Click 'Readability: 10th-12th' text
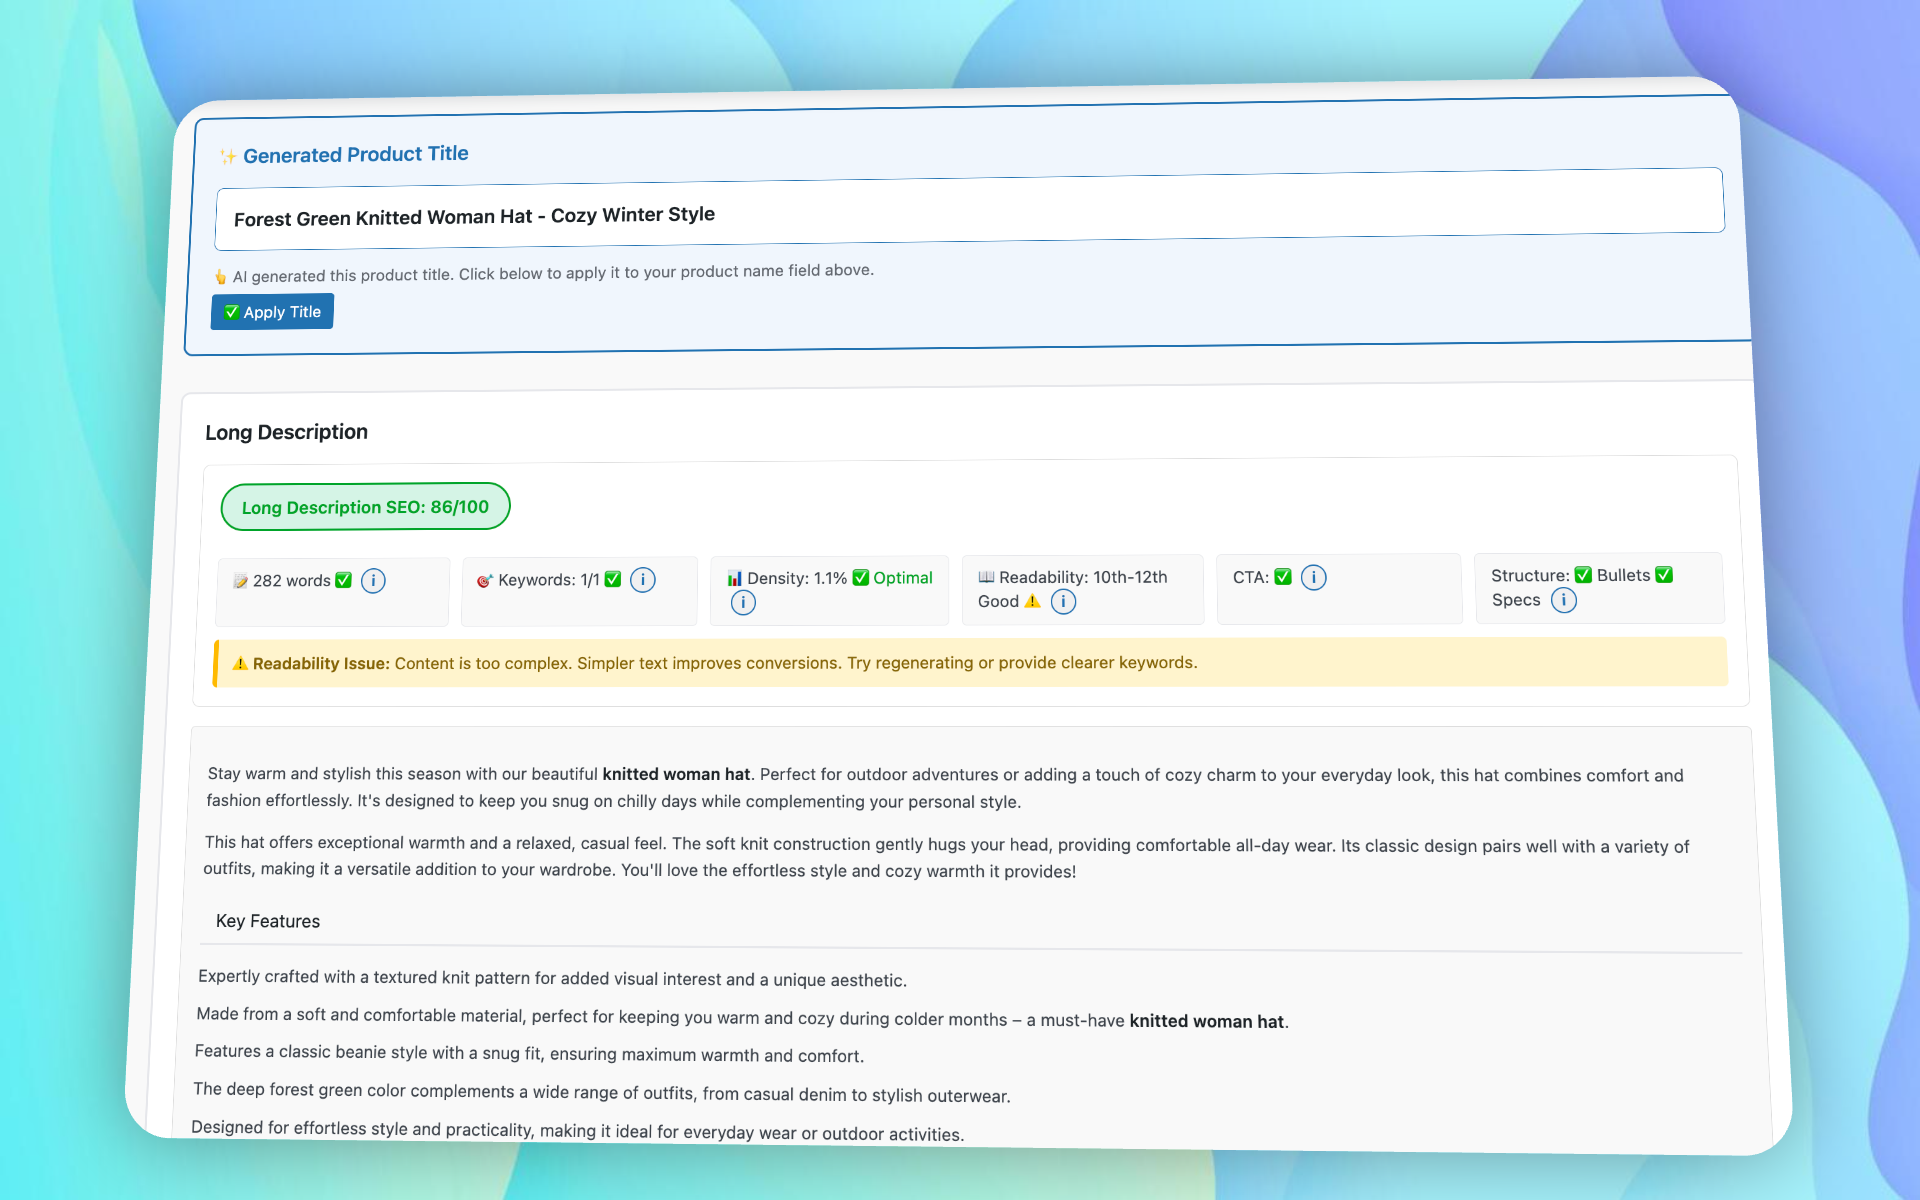 coord(1083,577)
